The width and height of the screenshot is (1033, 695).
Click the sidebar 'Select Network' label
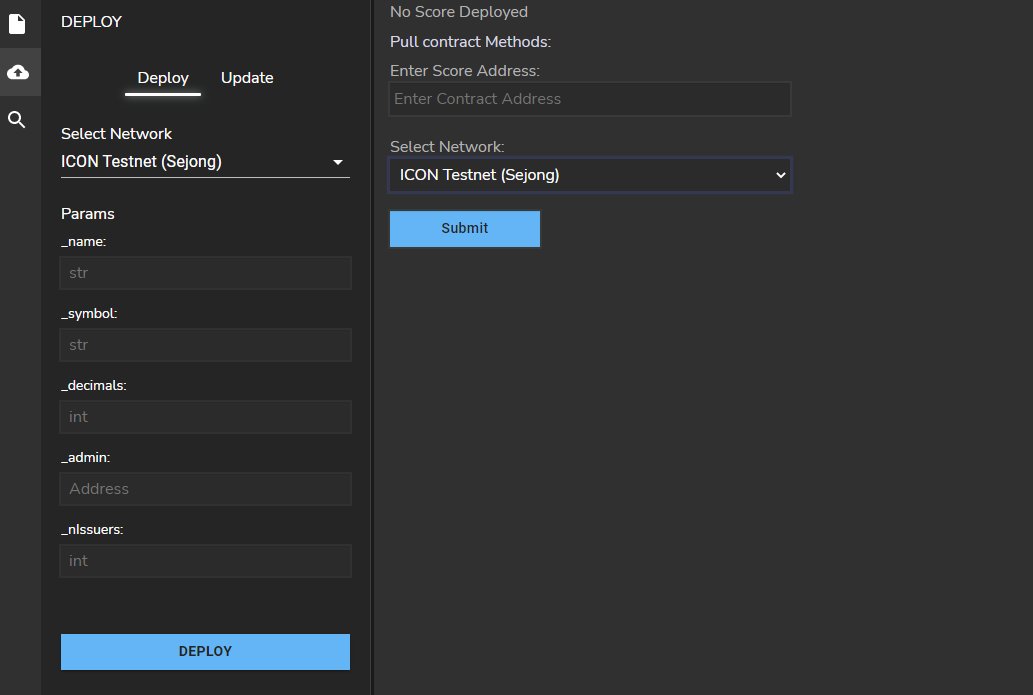(x=116, y=134)
